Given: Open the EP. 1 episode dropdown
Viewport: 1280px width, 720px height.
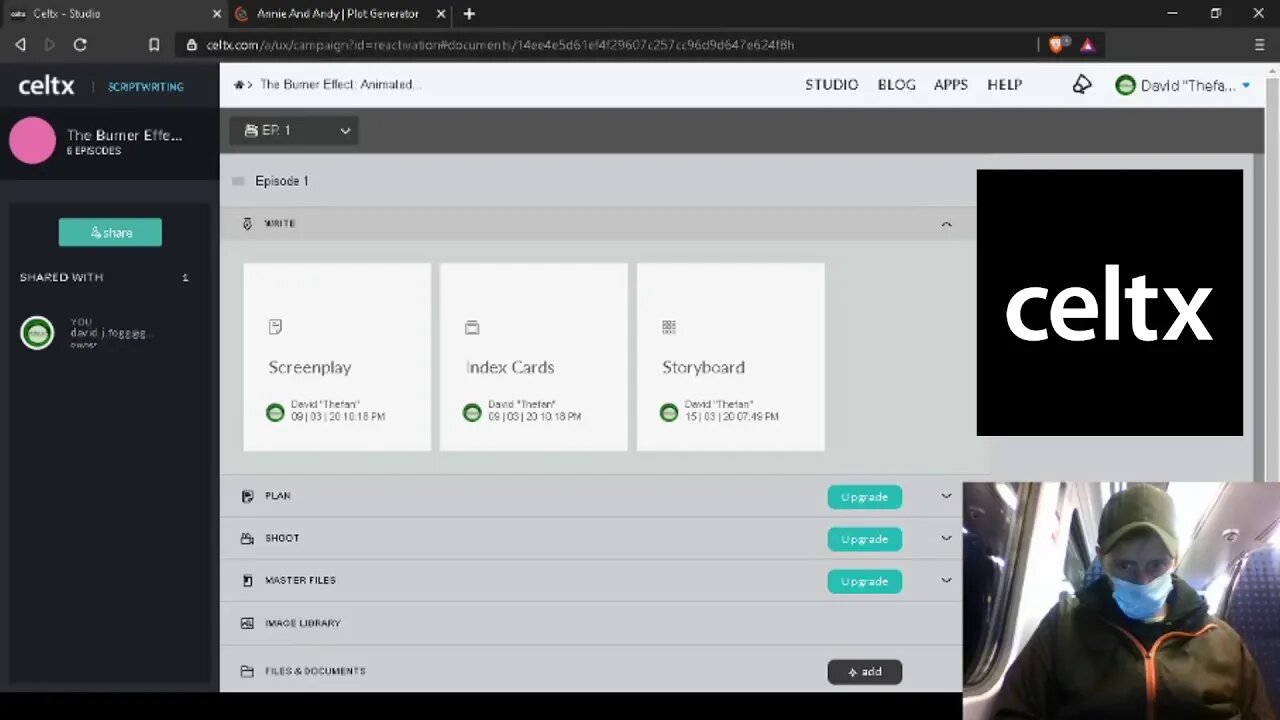Looking at the screenshot, I should pos(294,131).
